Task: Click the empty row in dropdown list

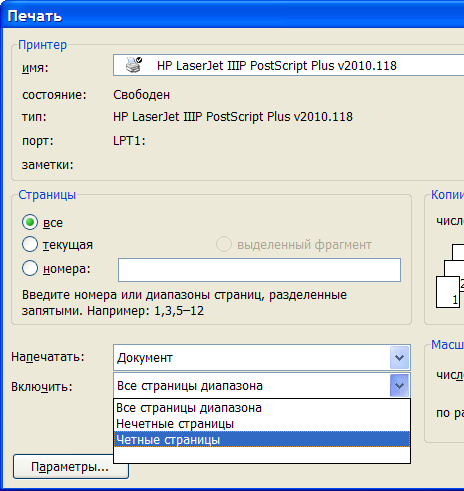Action: click(x=262, y=455)
